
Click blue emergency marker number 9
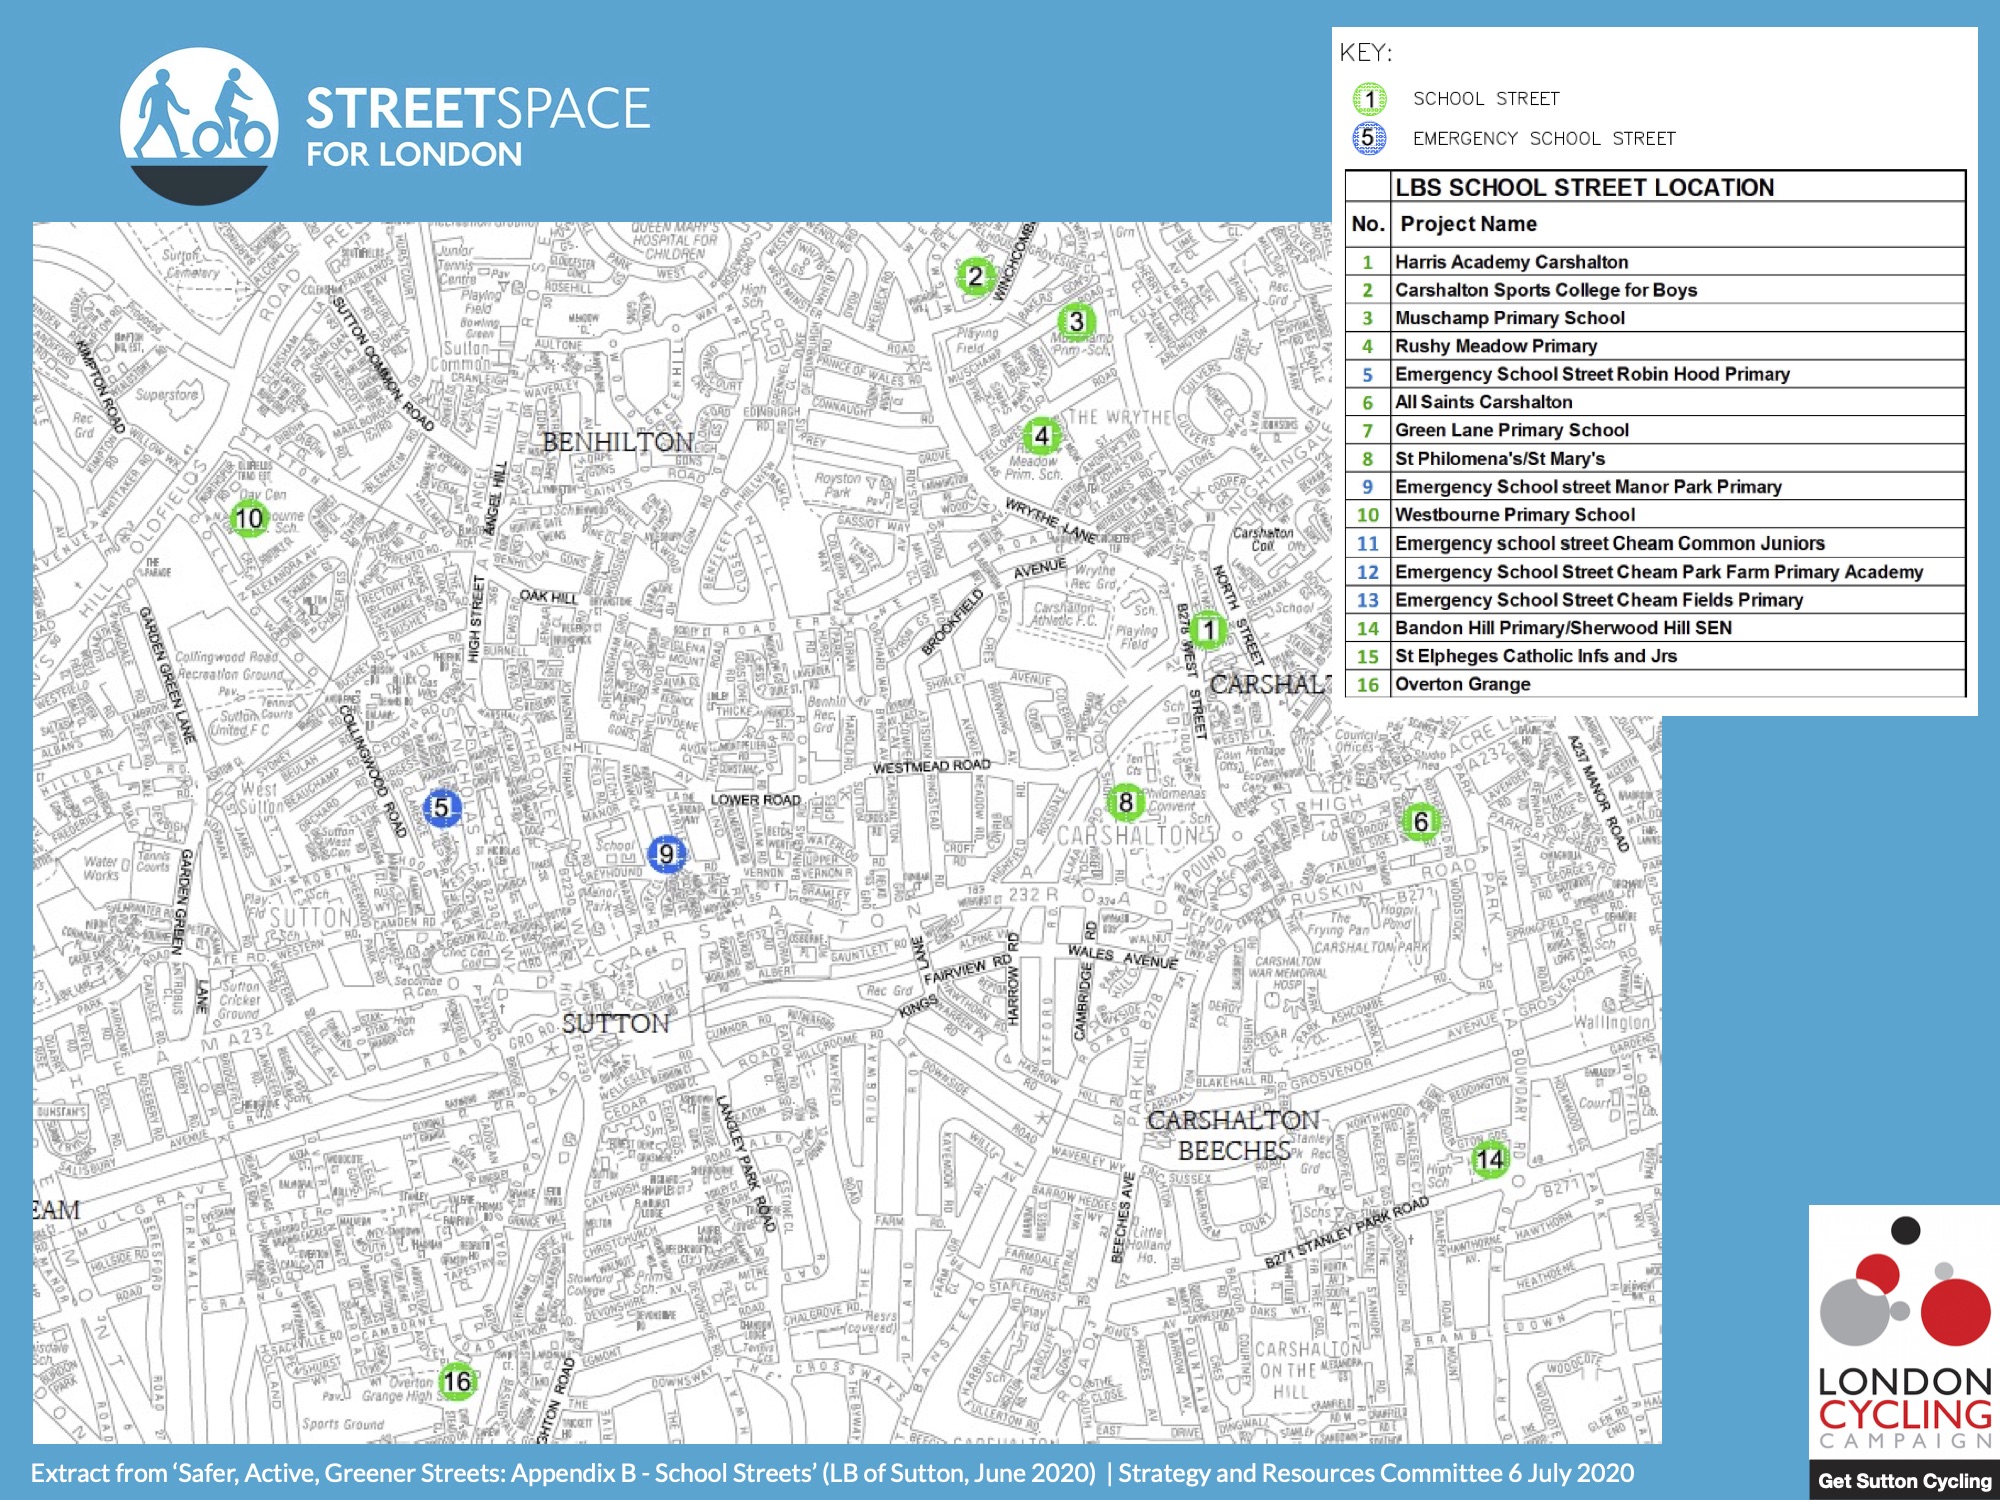click(x=667, y=854)
